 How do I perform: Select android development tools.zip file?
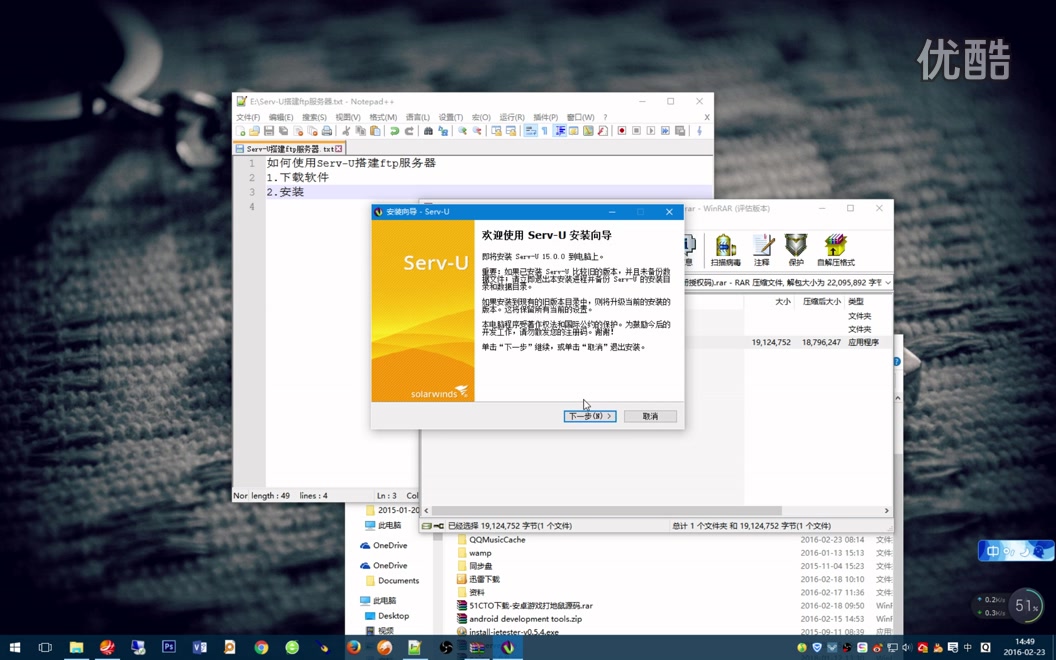click(x=519, y=619)
